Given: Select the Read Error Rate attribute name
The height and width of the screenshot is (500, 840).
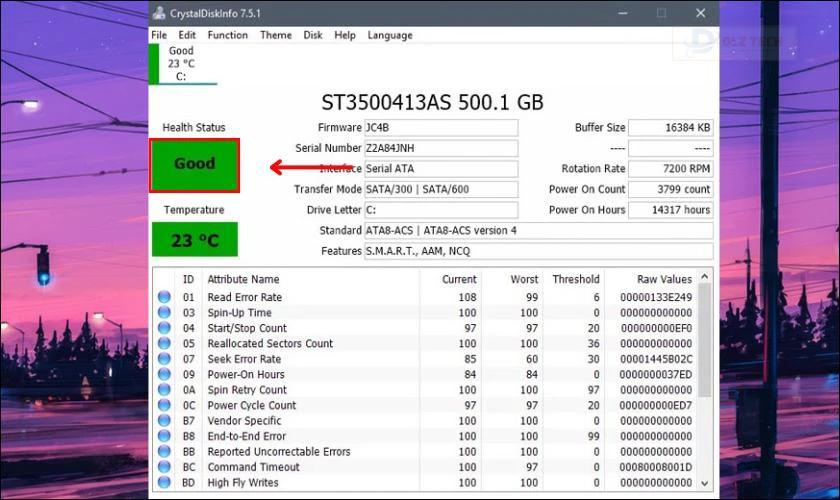Looking at the screenshot, I should [245, 297].
